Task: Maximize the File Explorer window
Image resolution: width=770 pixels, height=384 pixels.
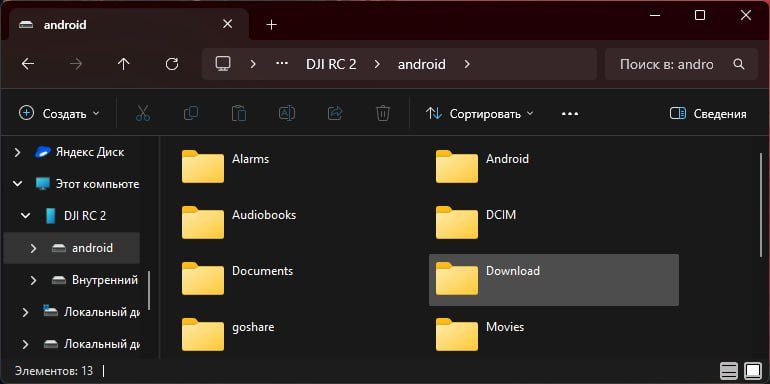Action: click(700, 15)
